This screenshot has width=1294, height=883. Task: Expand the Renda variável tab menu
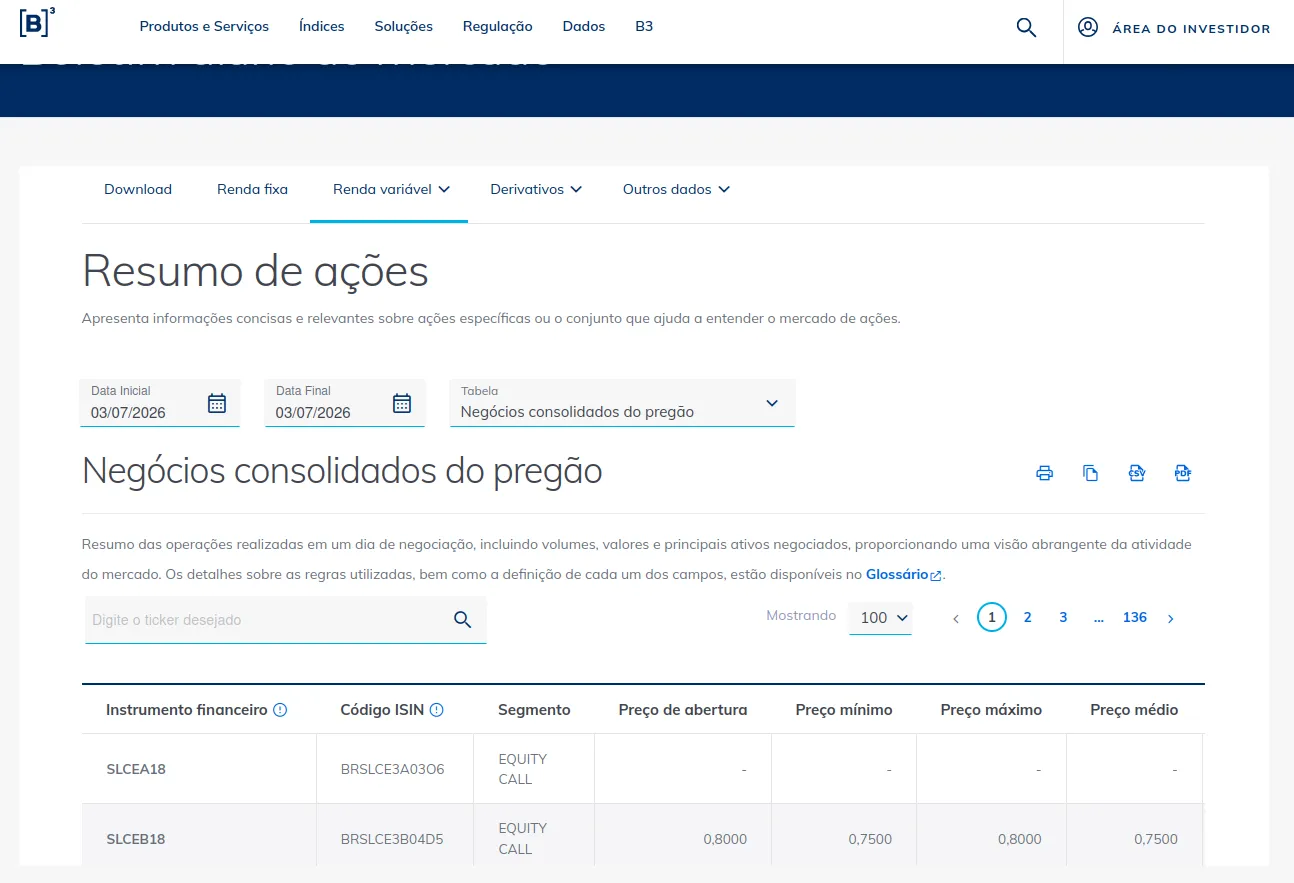[x=392, y=189]
